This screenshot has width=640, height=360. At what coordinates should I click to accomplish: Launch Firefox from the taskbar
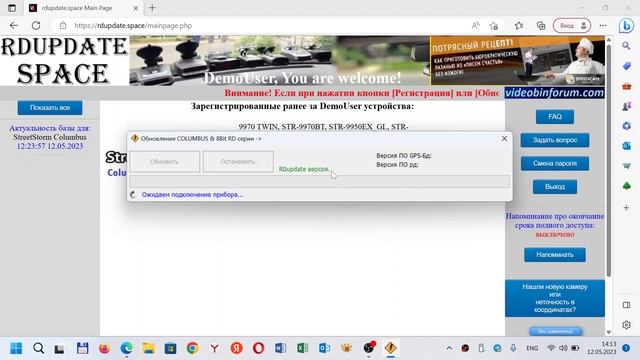[x=104, y=348]
